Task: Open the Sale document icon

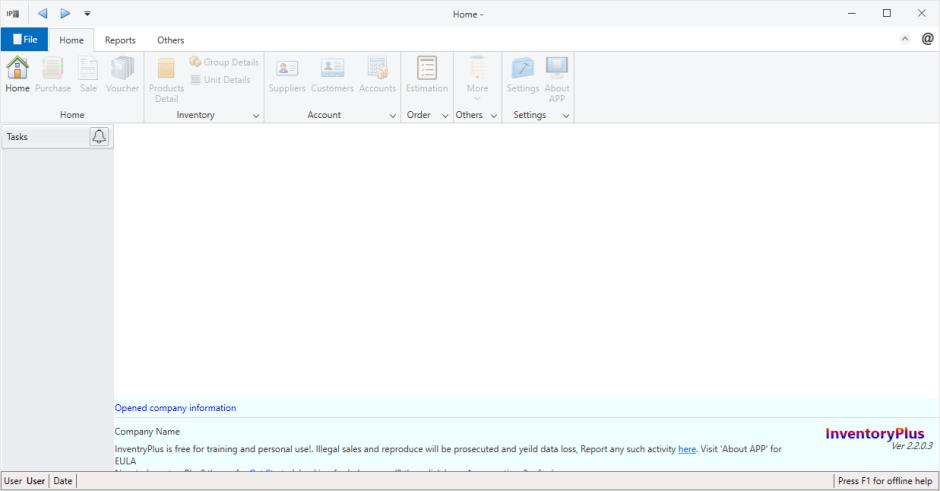Action: [x=88, y=75]
